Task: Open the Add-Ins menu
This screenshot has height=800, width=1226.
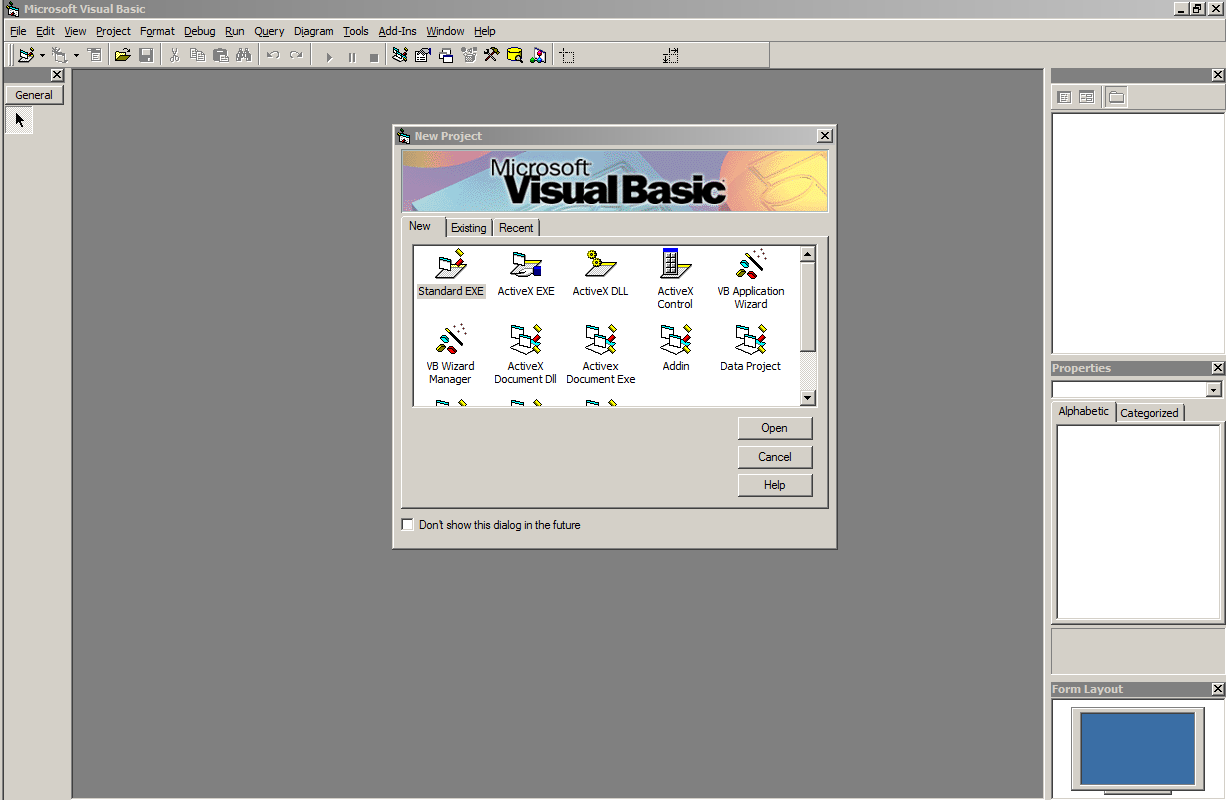Action: click(x=397, y=31)
